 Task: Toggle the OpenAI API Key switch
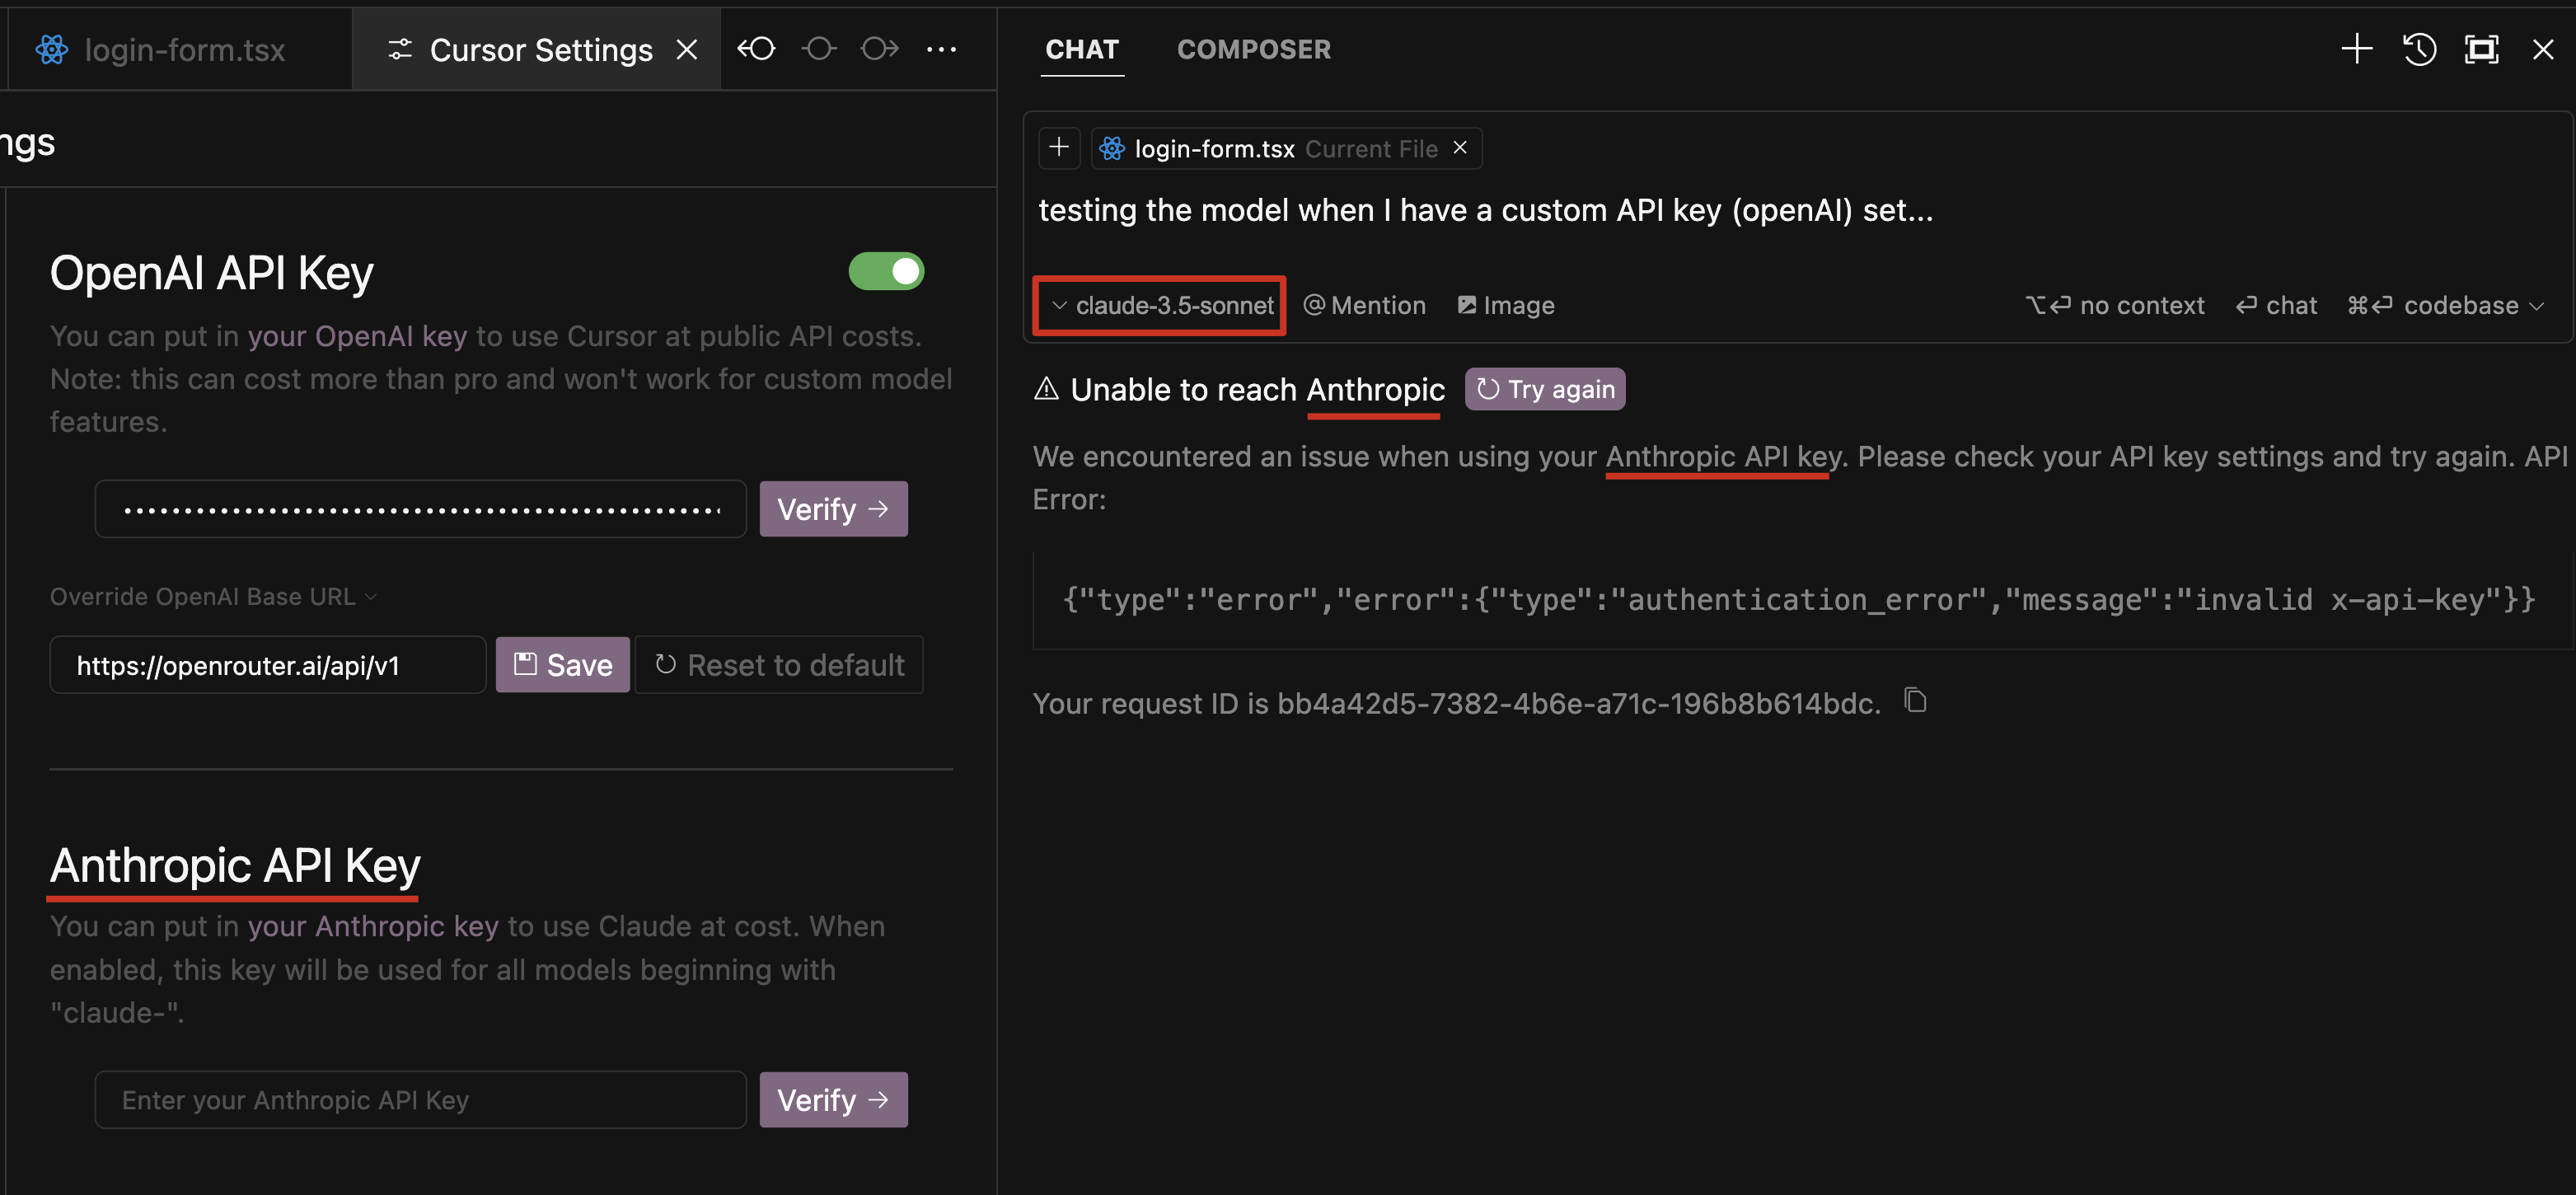tap(886, 271)
